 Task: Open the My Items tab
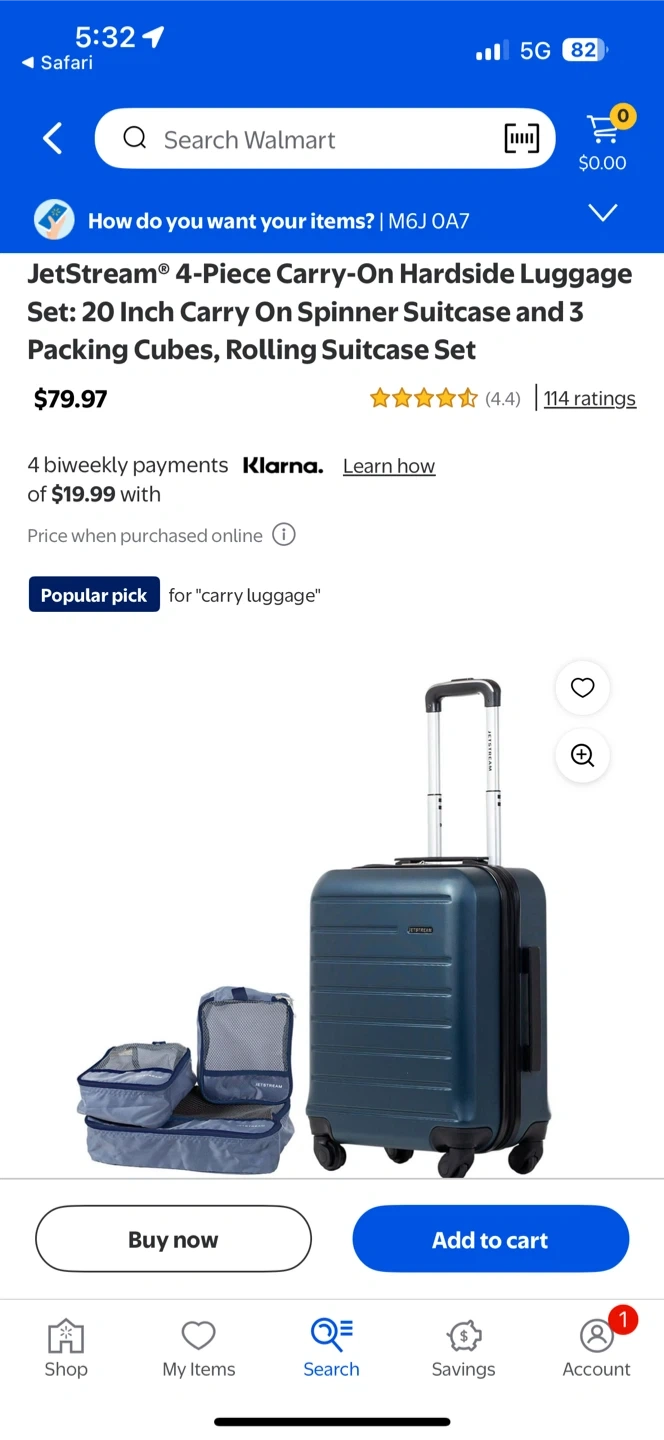tap(199, 1349)
